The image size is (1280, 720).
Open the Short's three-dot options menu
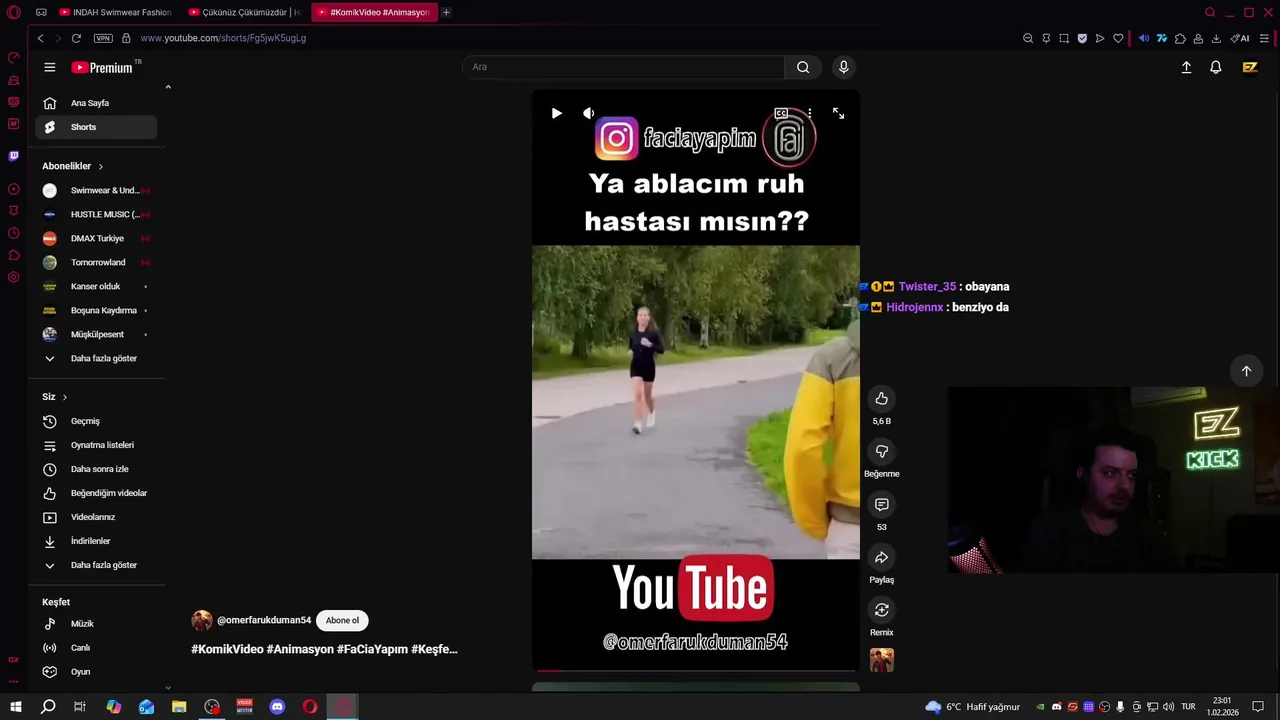pyautogui.click(x=809, y=113)
